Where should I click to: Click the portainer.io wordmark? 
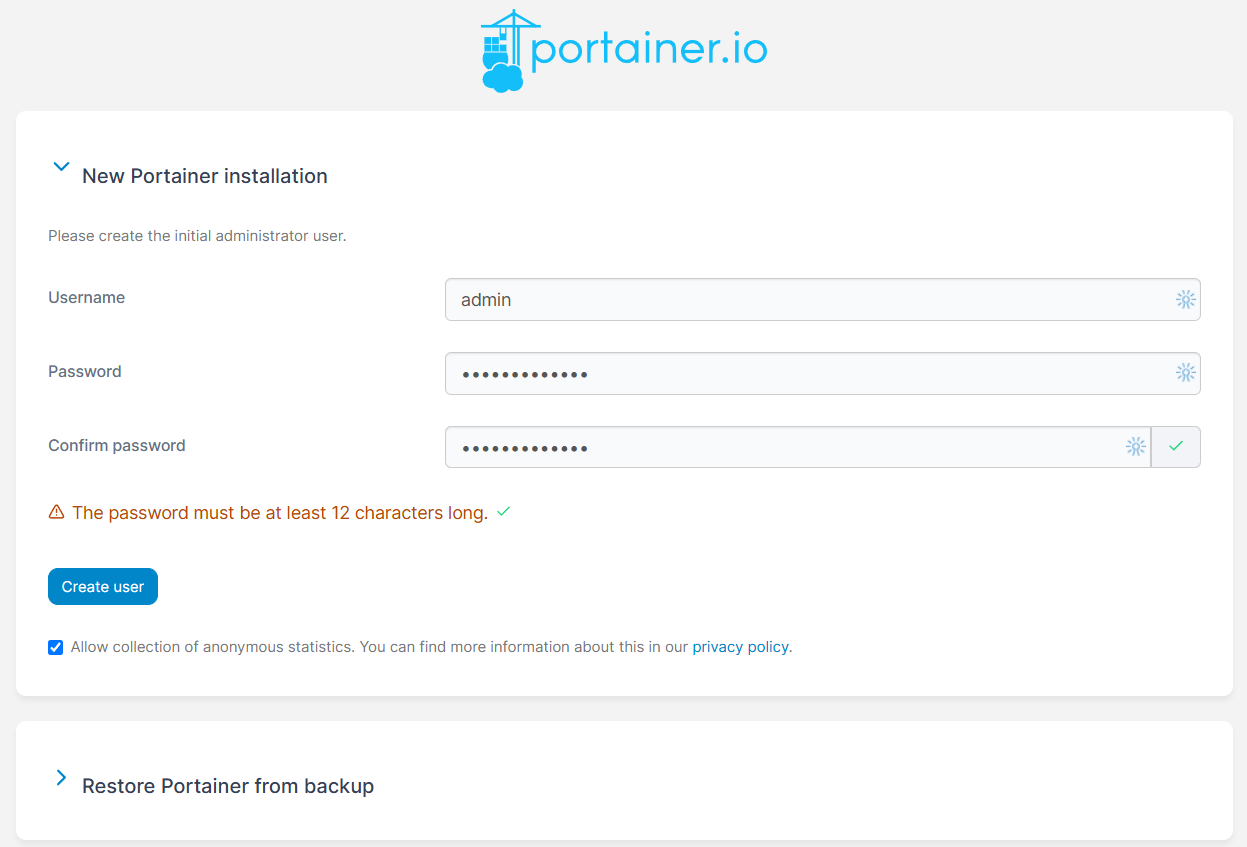coord(650,48)
